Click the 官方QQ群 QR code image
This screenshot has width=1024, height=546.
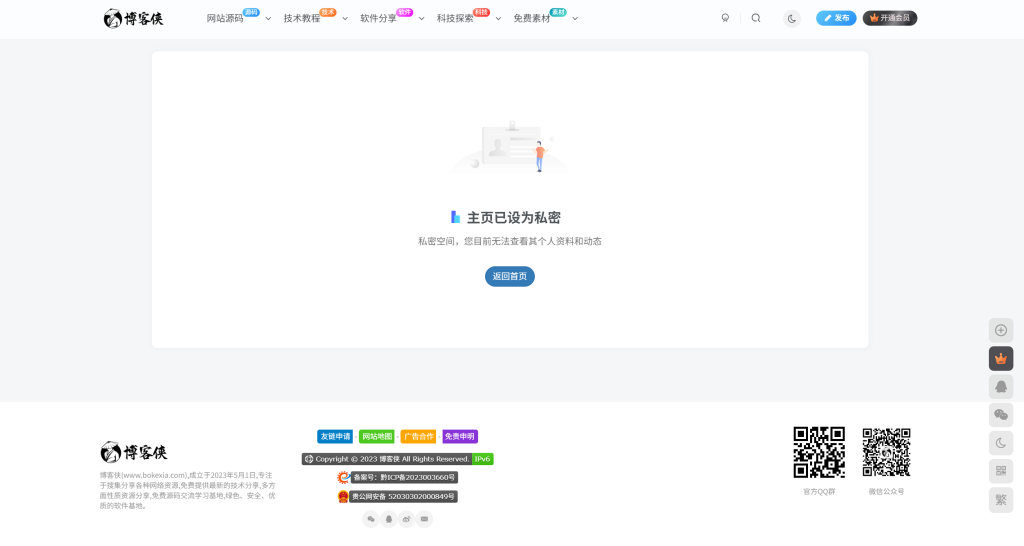(x=819, y=453)
